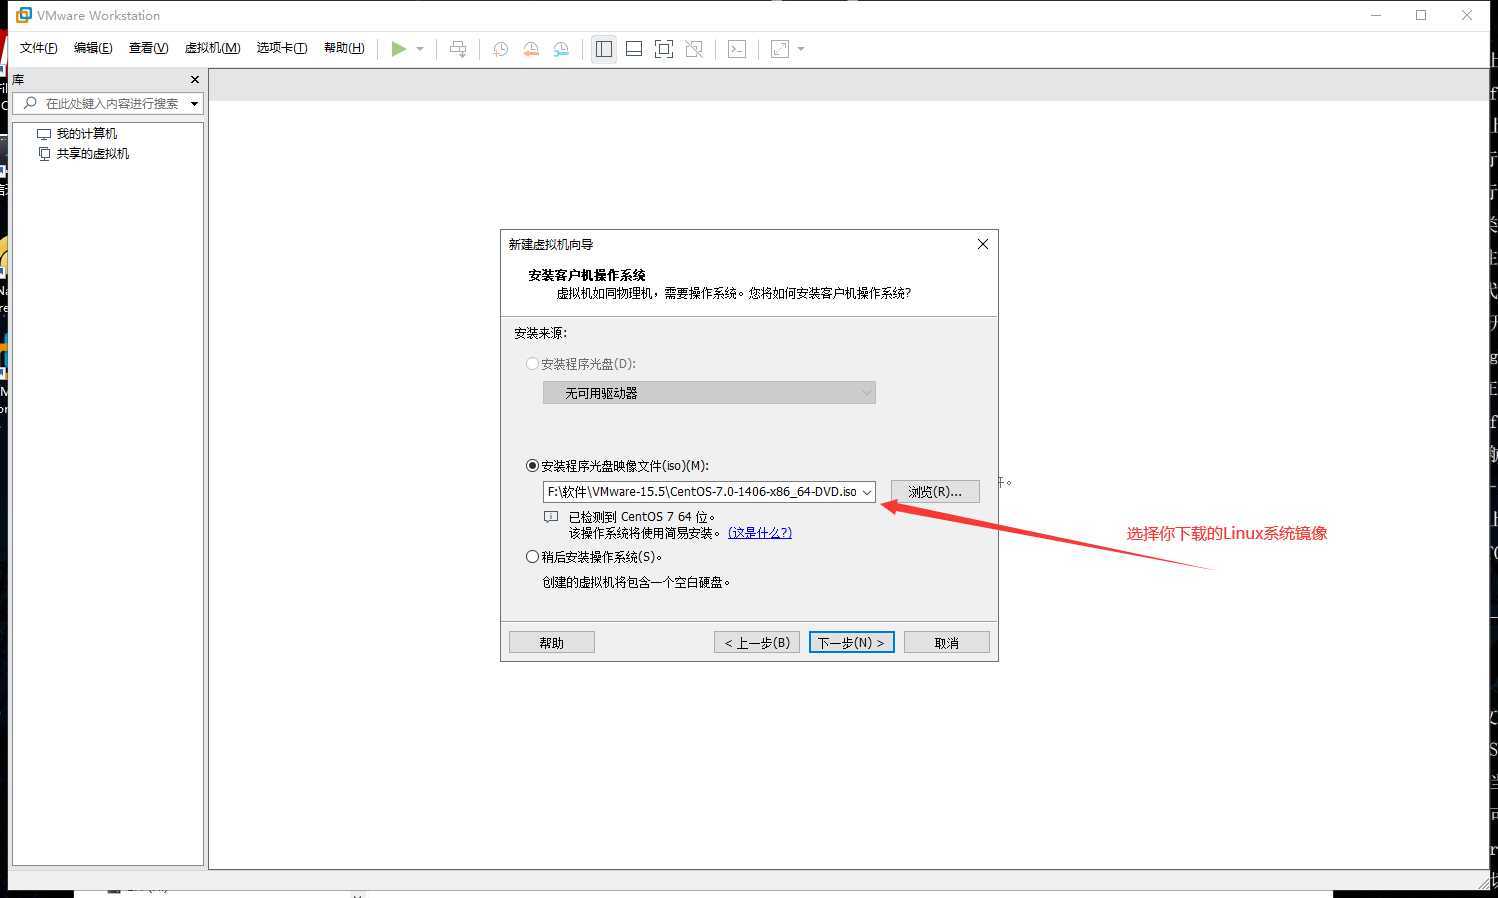Click the 创建的虚拟机将包含一个空白硬盘 text
The image size is (1498, 898).
pyautogui.click(x=636, y=582)
